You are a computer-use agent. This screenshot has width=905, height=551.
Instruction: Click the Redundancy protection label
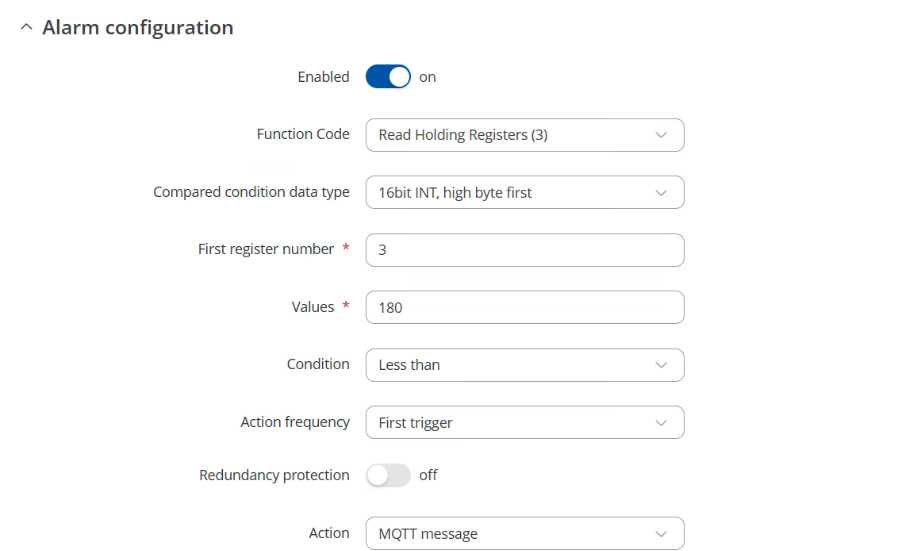click(274, 475)
